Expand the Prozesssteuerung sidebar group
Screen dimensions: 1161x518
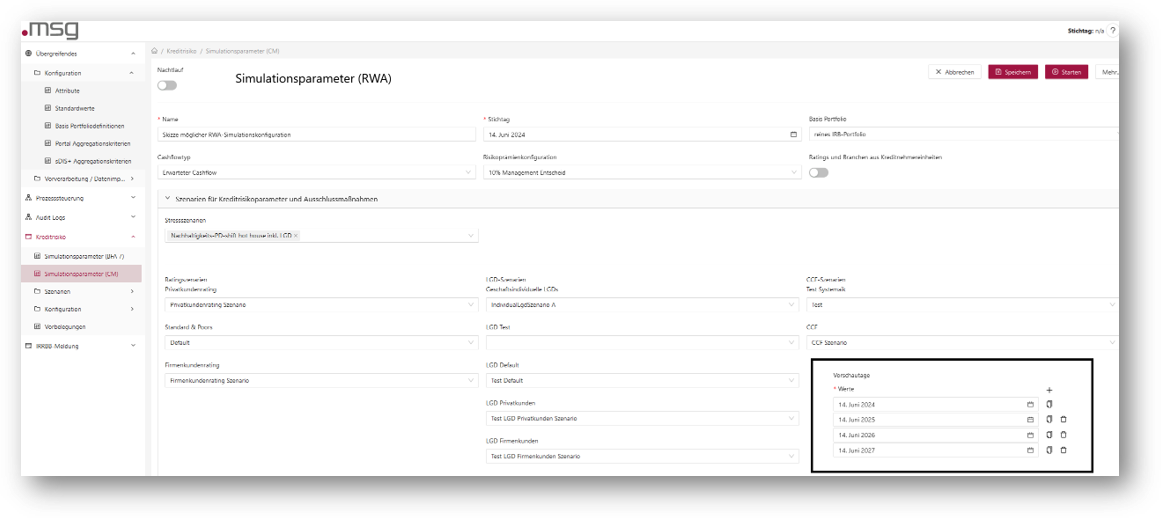(133, 198)
